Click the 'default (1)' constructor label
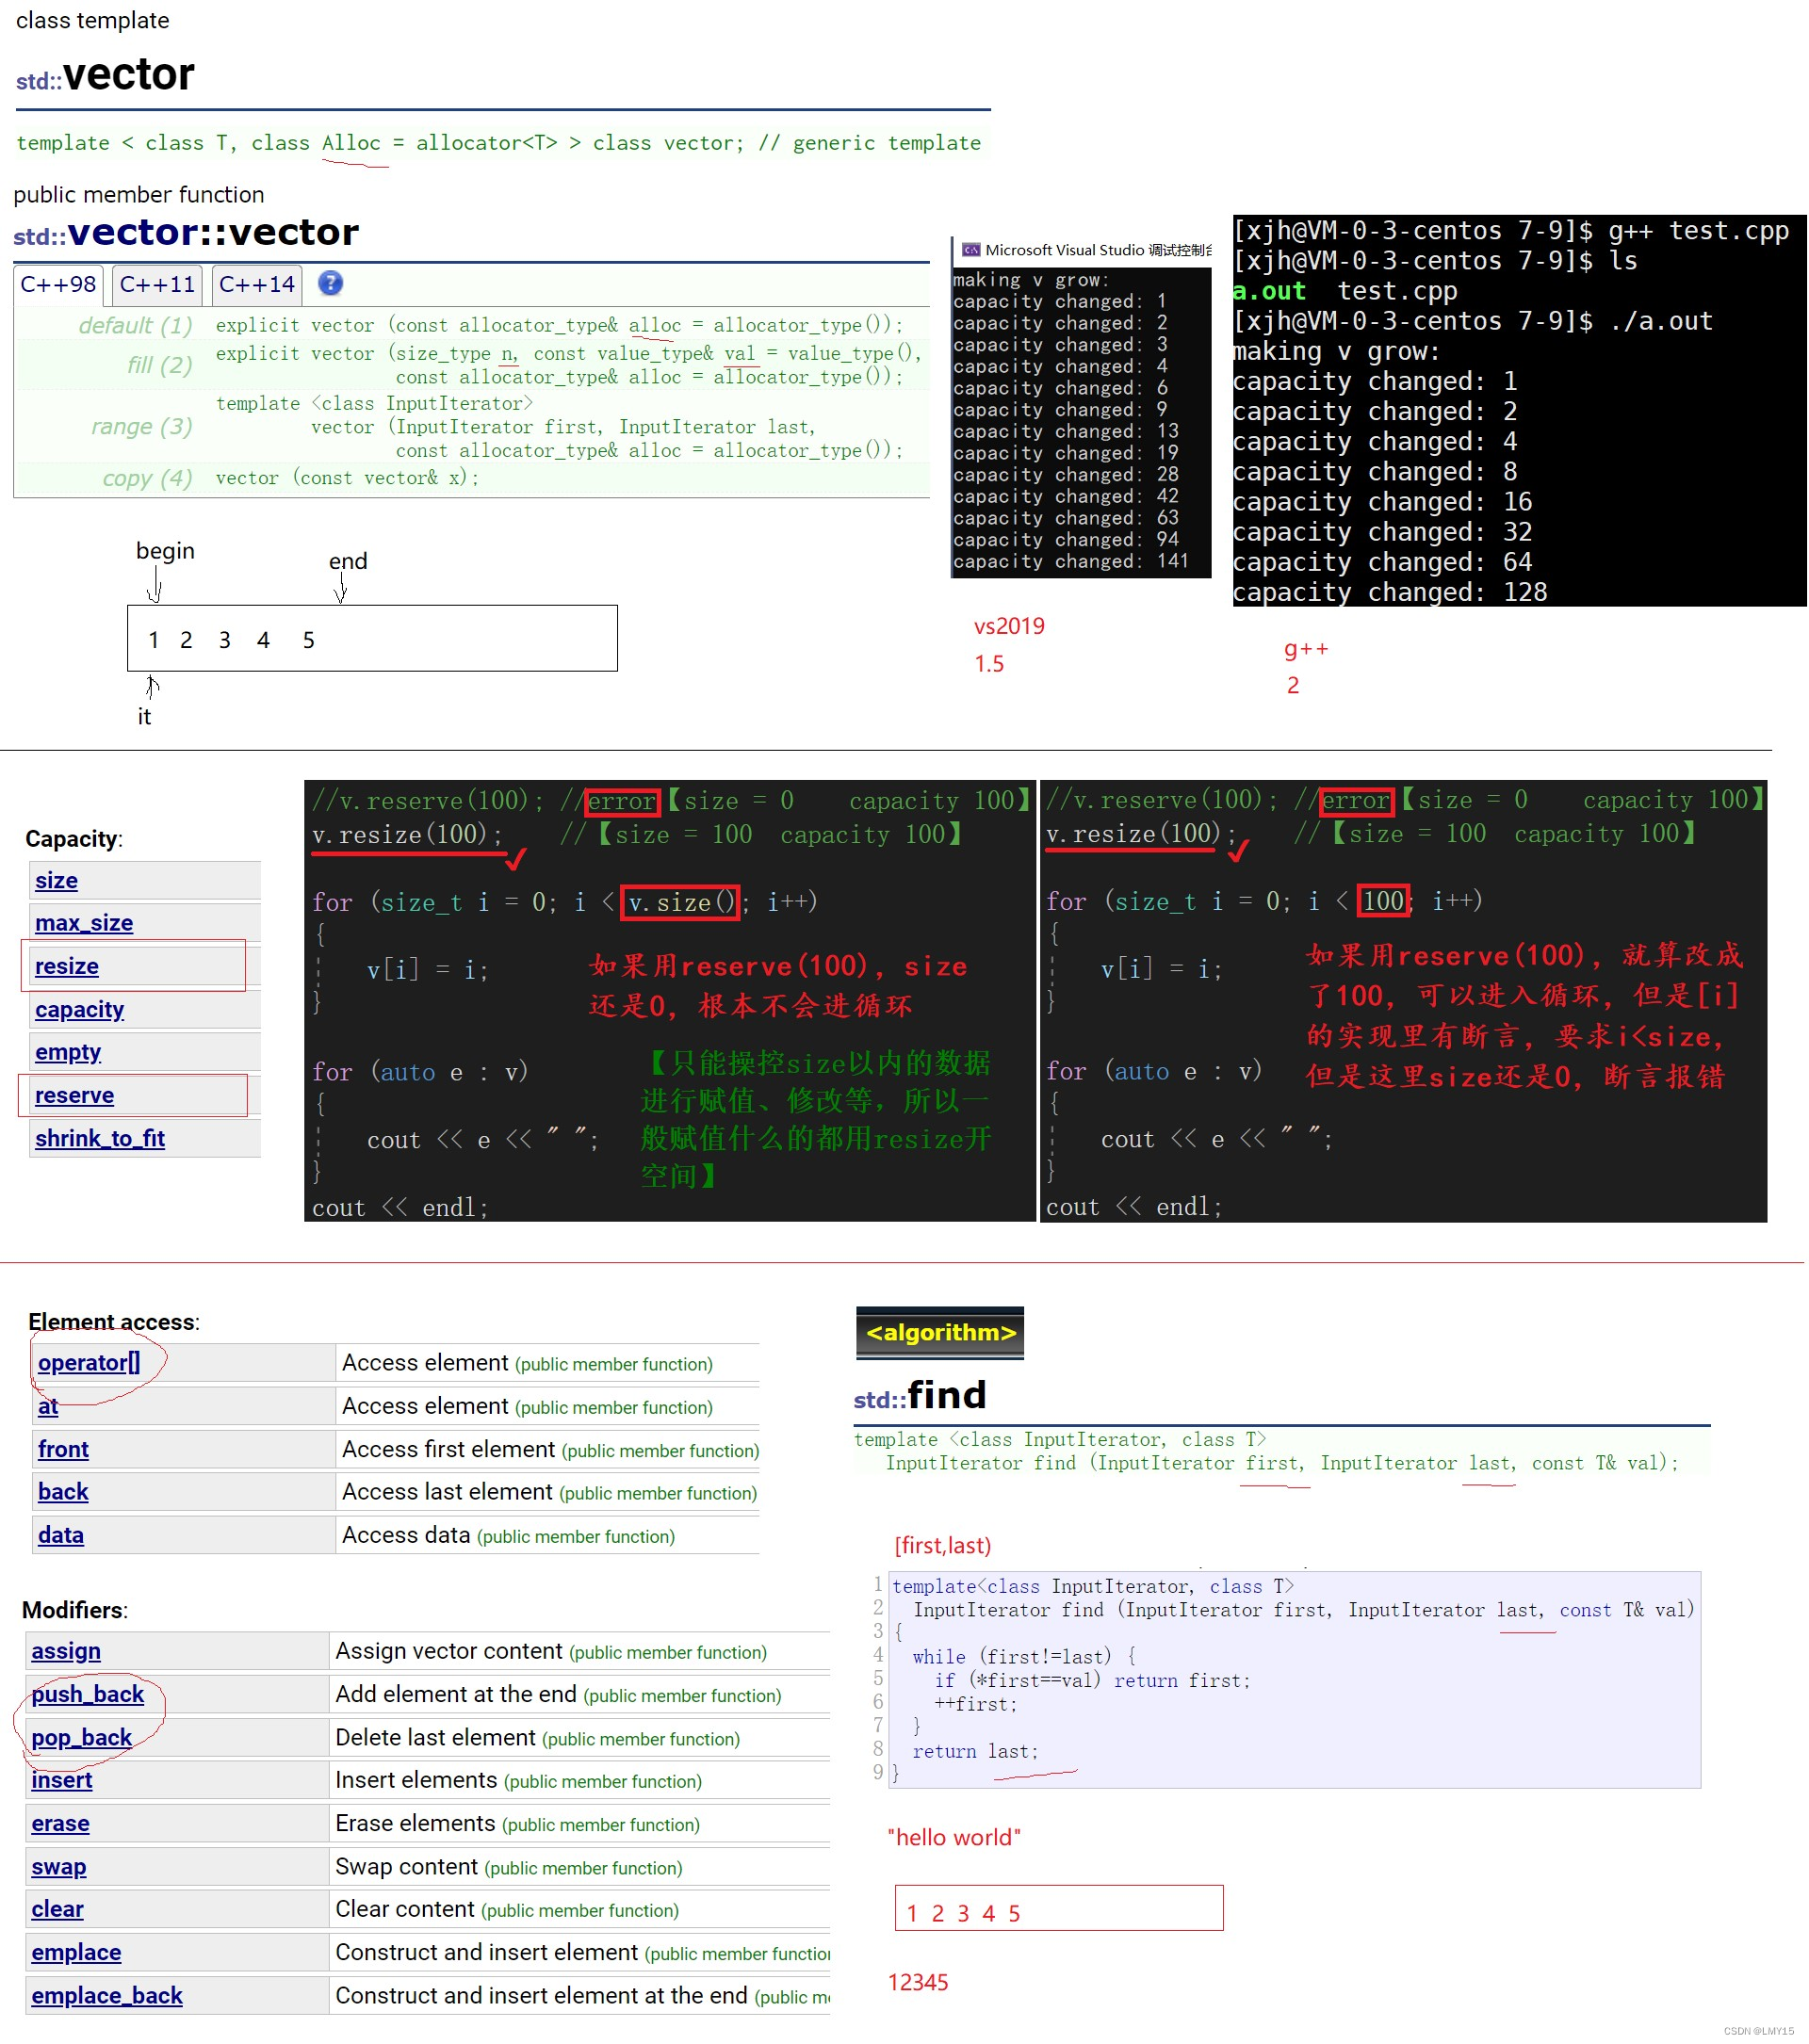 [135, 325]
